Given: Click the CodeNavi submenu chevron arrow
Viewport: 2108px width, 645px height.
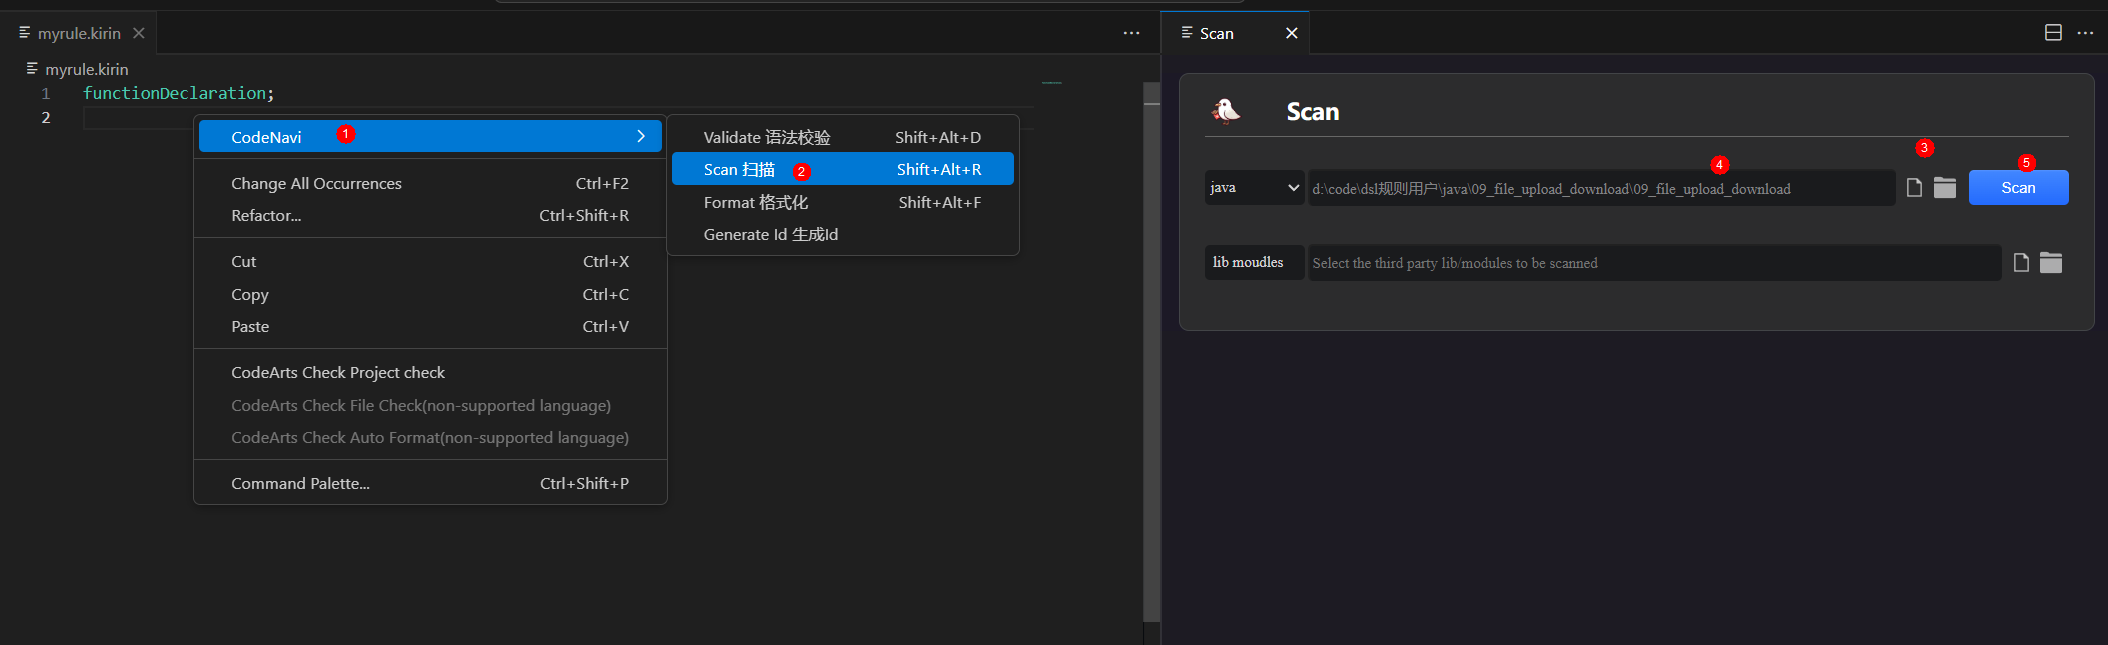Looking at the screenshot, I should 641,136.
